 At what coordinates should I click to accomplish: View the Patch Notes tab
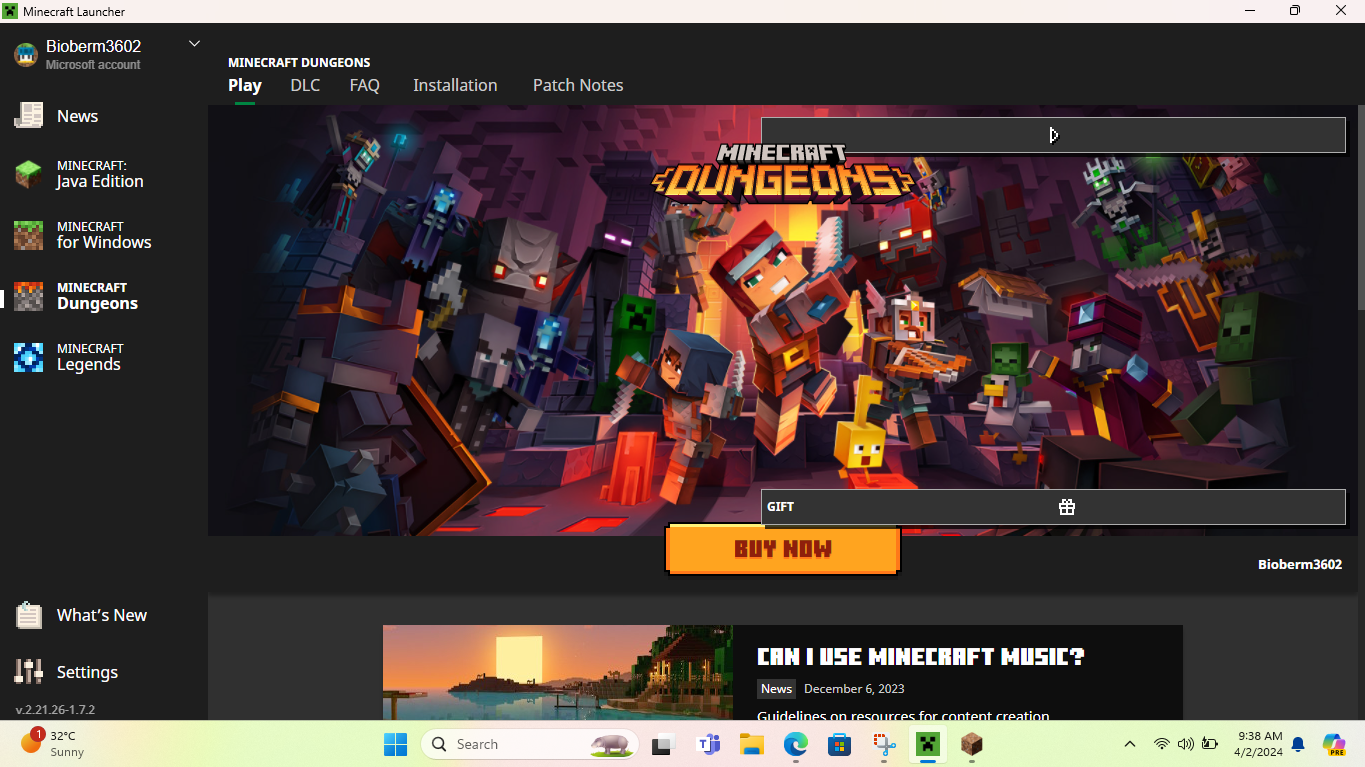pyautogui.click(x=578, y=85)
